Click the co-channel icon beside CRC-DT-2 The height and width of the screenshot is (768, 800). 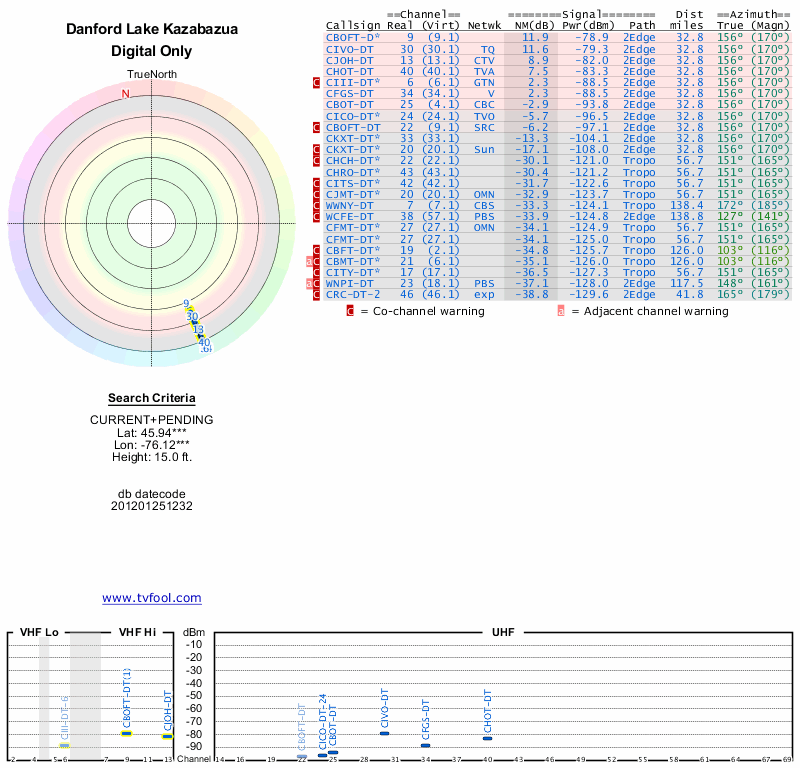point(316,295)
